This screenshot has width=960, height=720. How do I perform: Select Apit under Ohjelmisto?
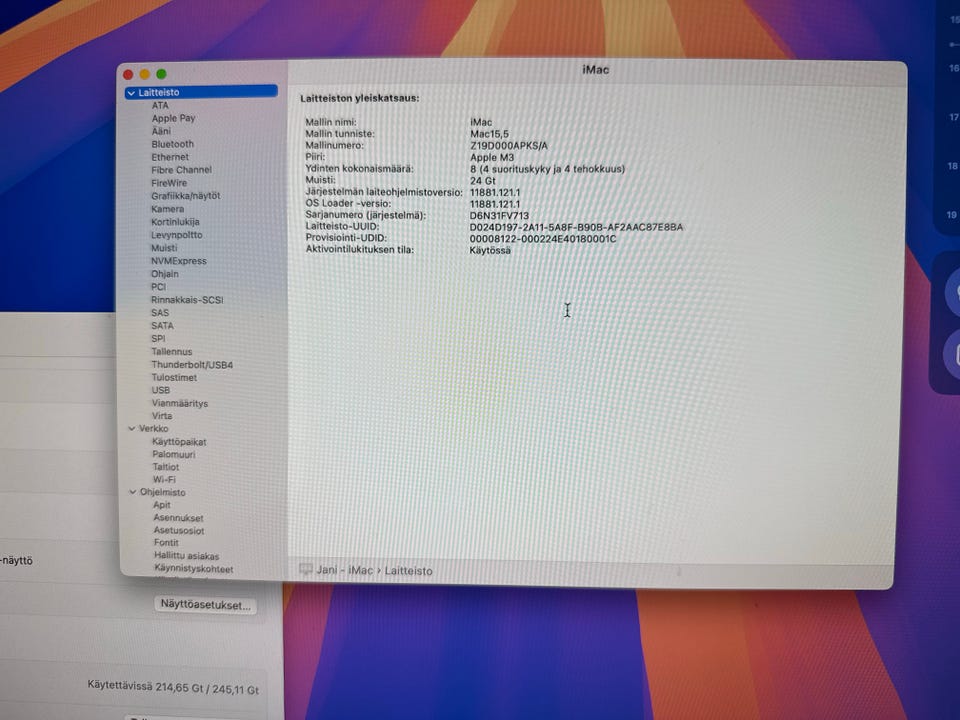tap(162, 505)
